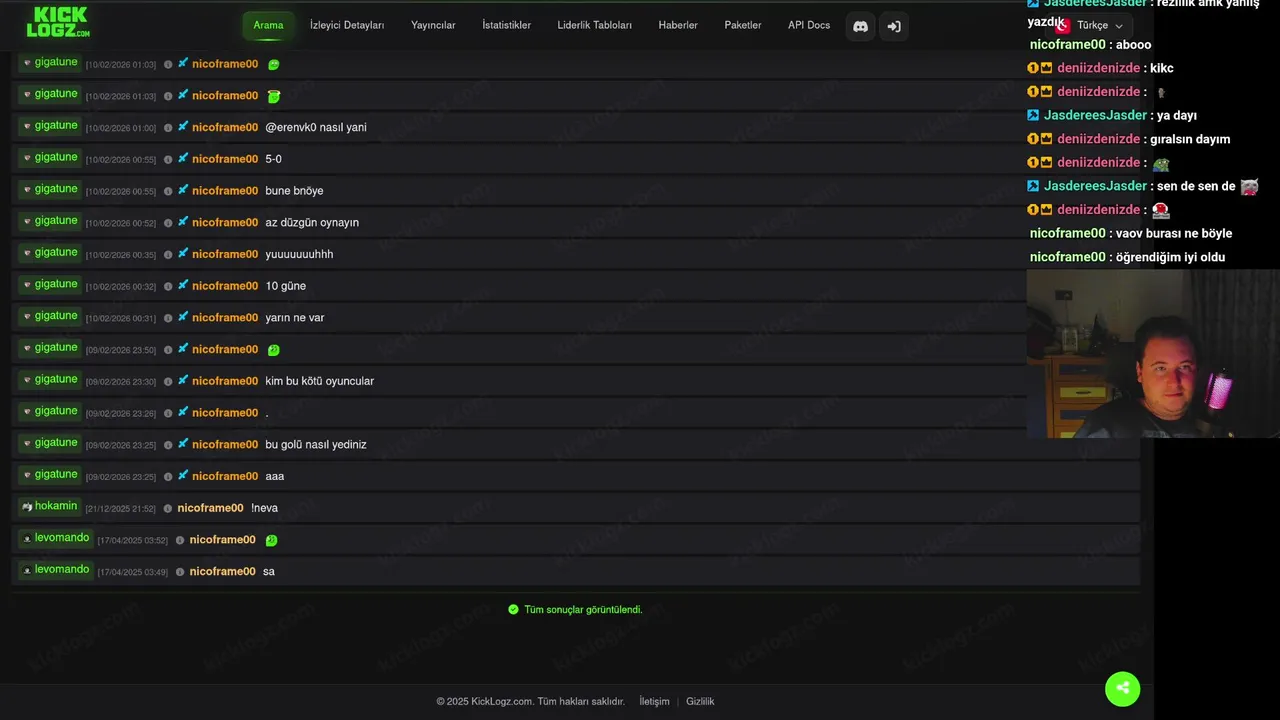Click the green share button
The image size is (1280, 720).
(1122, 688)
